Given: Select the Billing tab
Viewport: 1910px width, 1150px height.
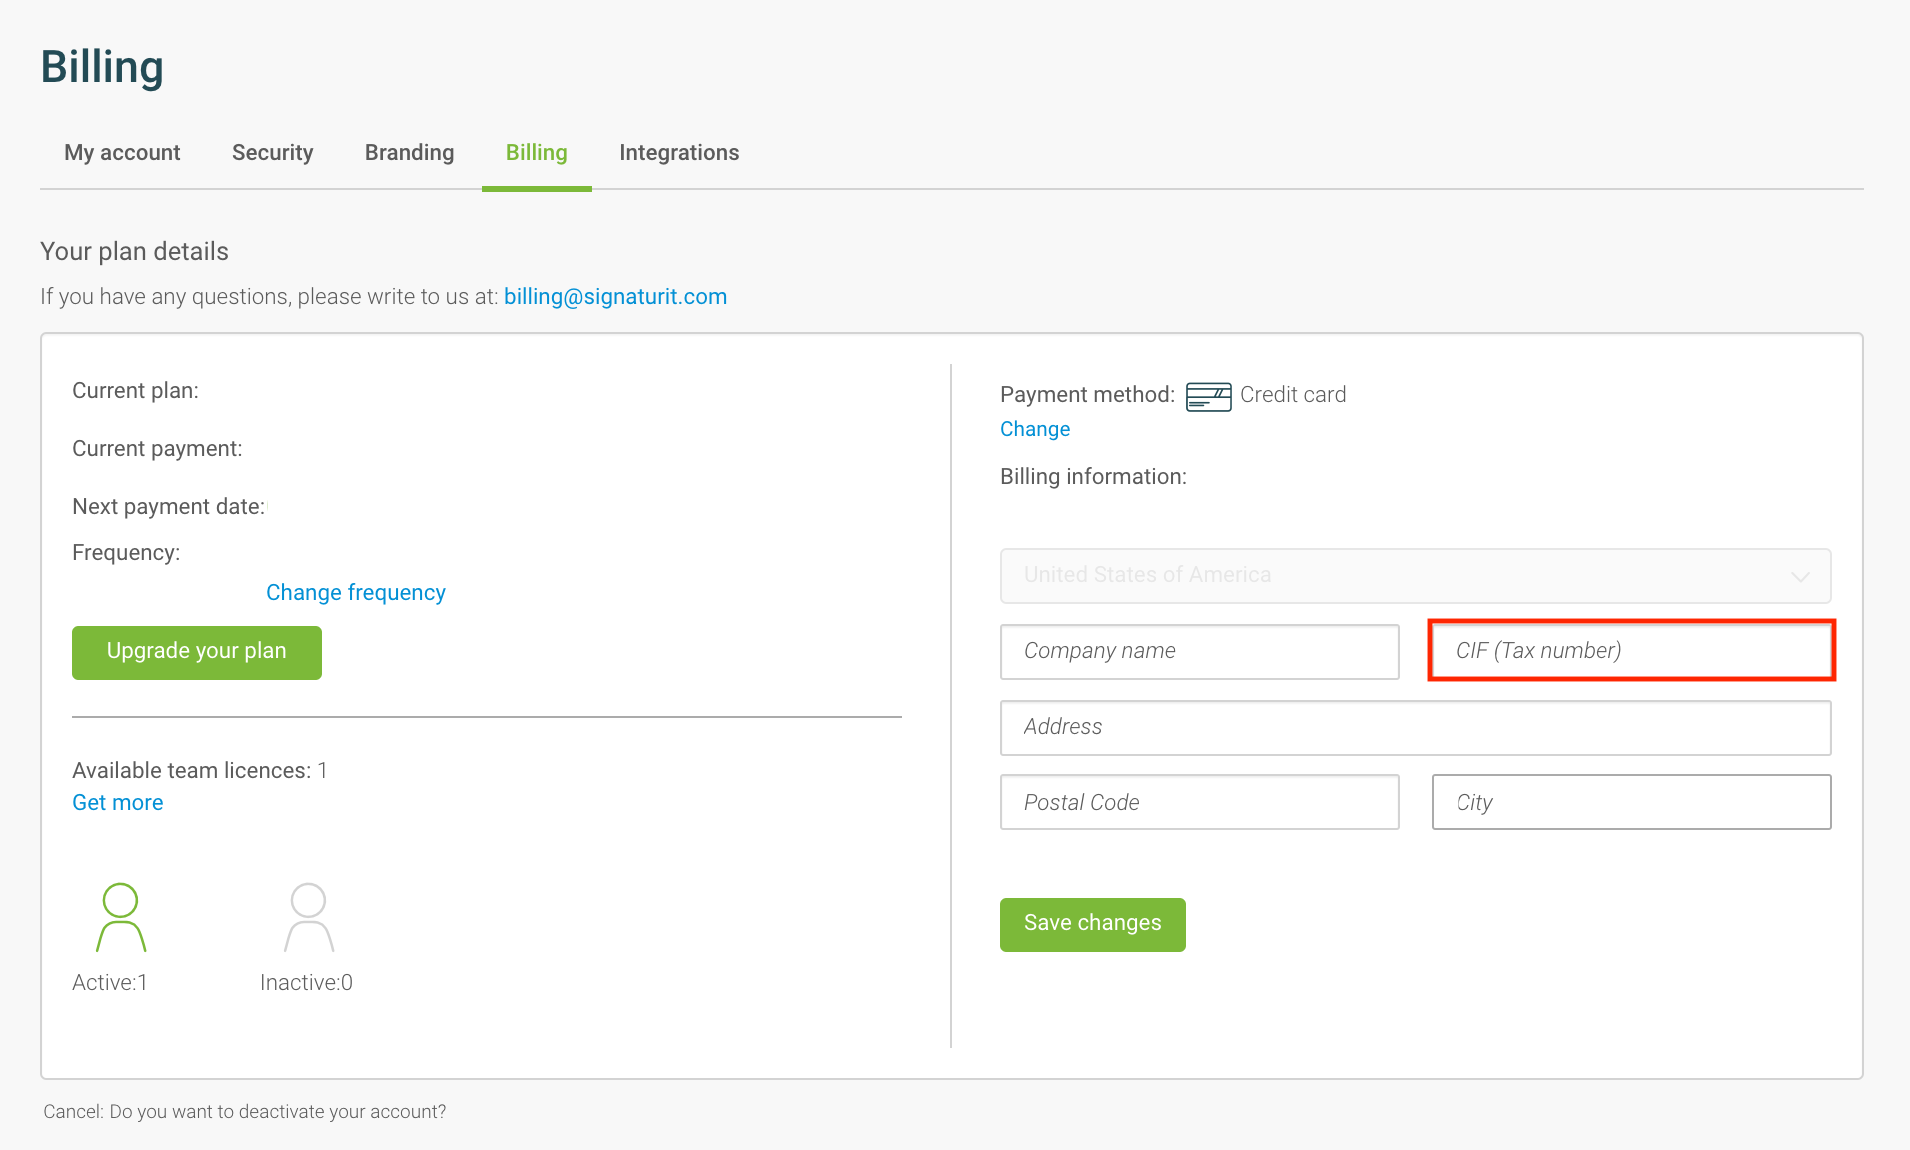Looking at the screenshot, I should [x=536, y=153].
